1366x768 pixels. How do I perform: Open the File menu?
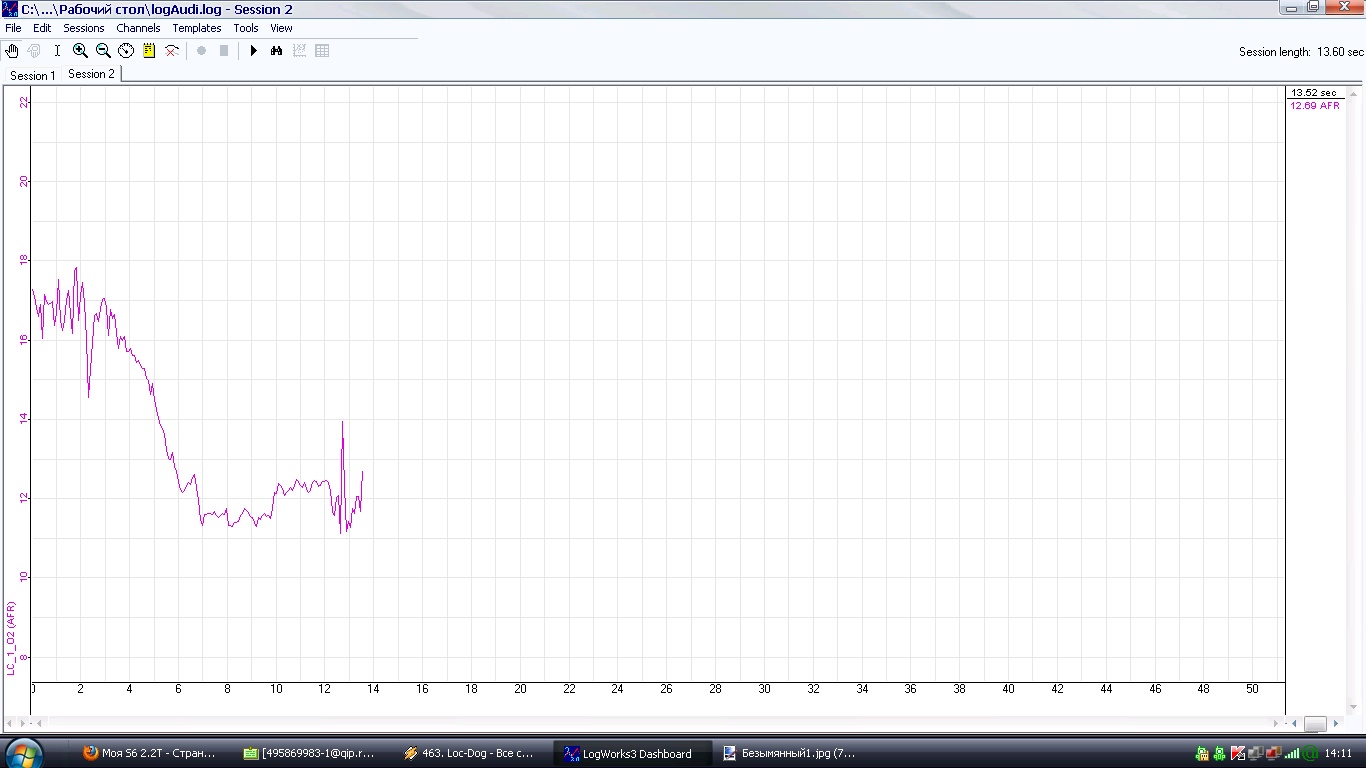pos(13,28)
